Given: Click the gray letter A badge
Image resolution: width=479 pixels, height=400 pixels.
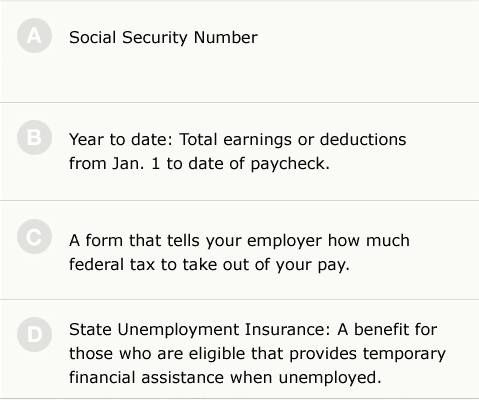Looking at the screenshot, I should coord(34,36).
